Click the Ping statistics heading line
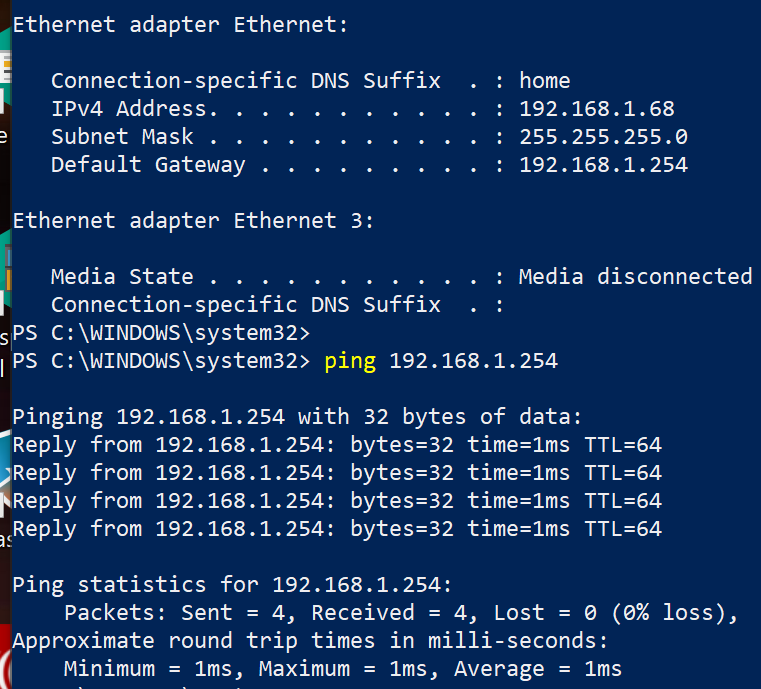This screenshot has height=689, width=761. (x=232, y=585)
